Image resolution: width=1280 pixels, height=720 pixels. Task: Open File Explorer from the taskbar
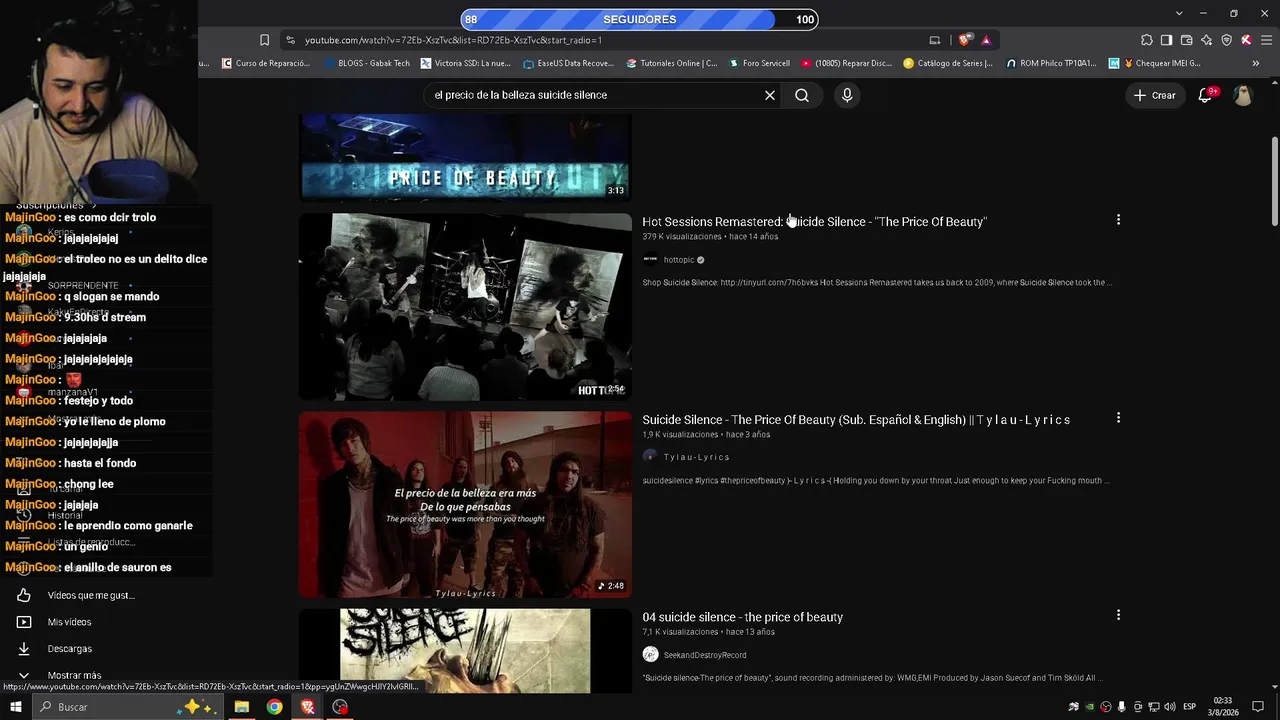point(242,707)
